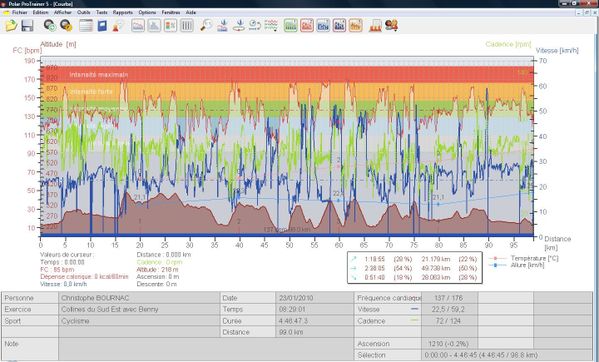
Task: Click the stopwatch with curved arrow icon
Action: point(255,26)
